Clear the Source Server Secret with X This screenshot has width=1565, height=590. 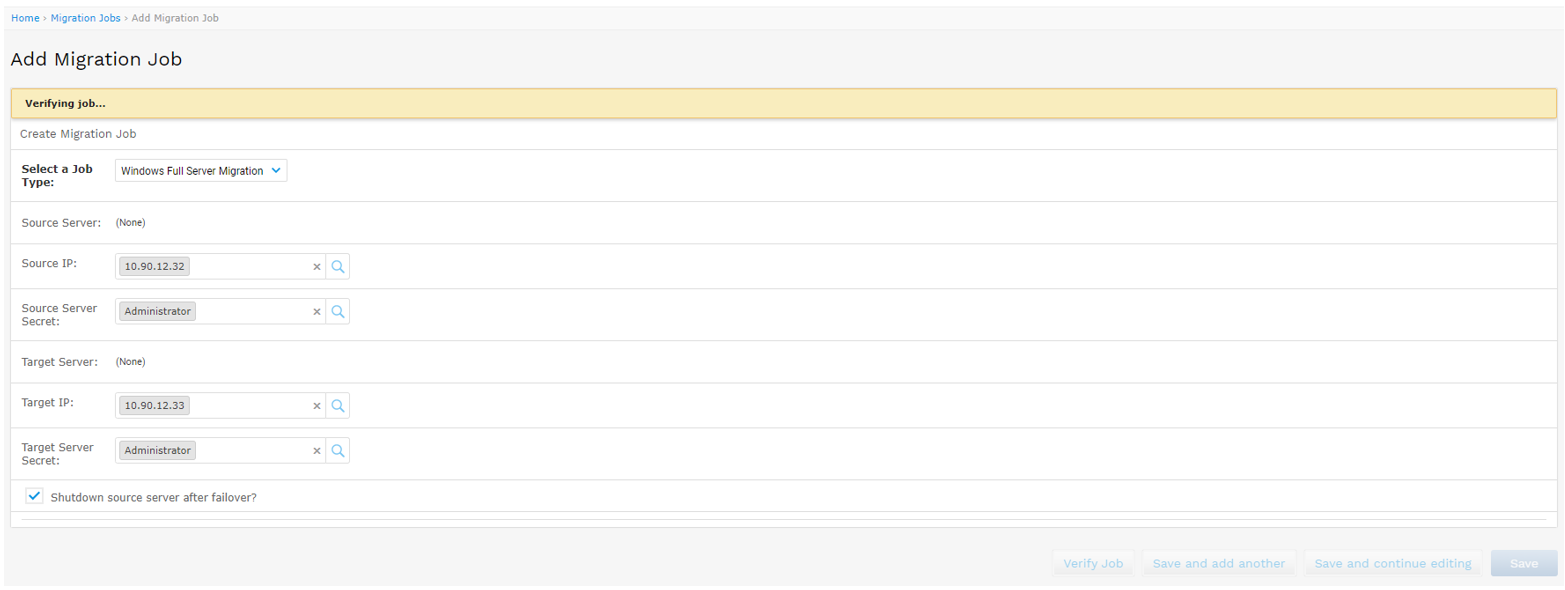click(317, 312)
